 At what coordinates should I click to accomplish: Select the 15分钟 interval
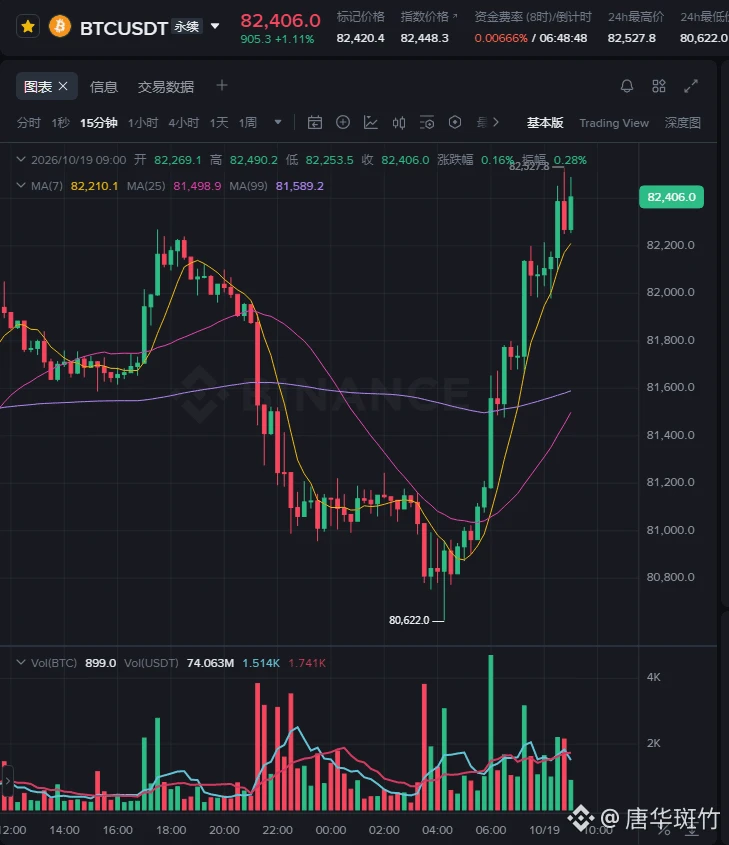click(x=99, y=123)
